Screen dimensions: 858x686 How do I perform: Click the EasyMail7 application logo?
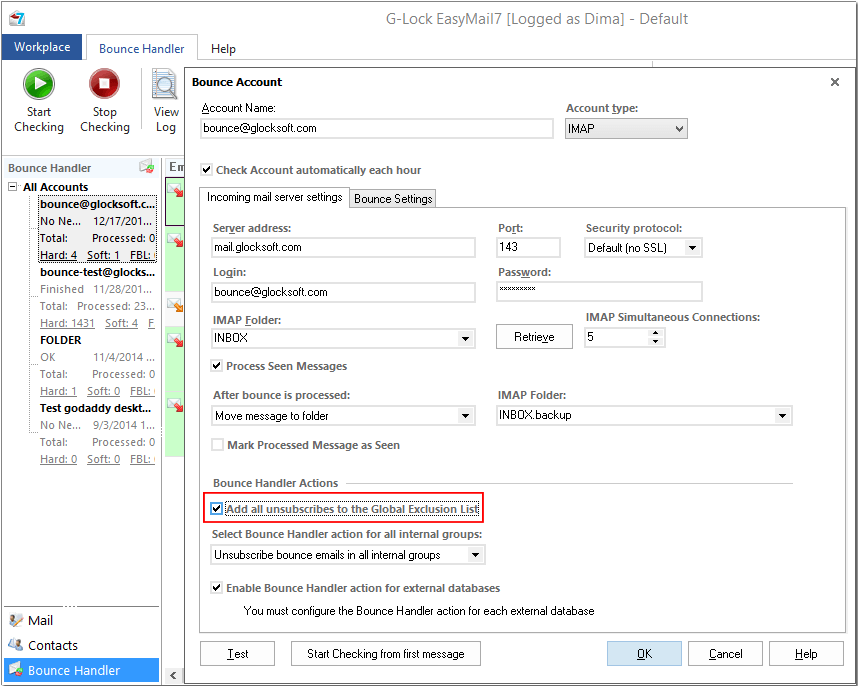click(17, 19)
